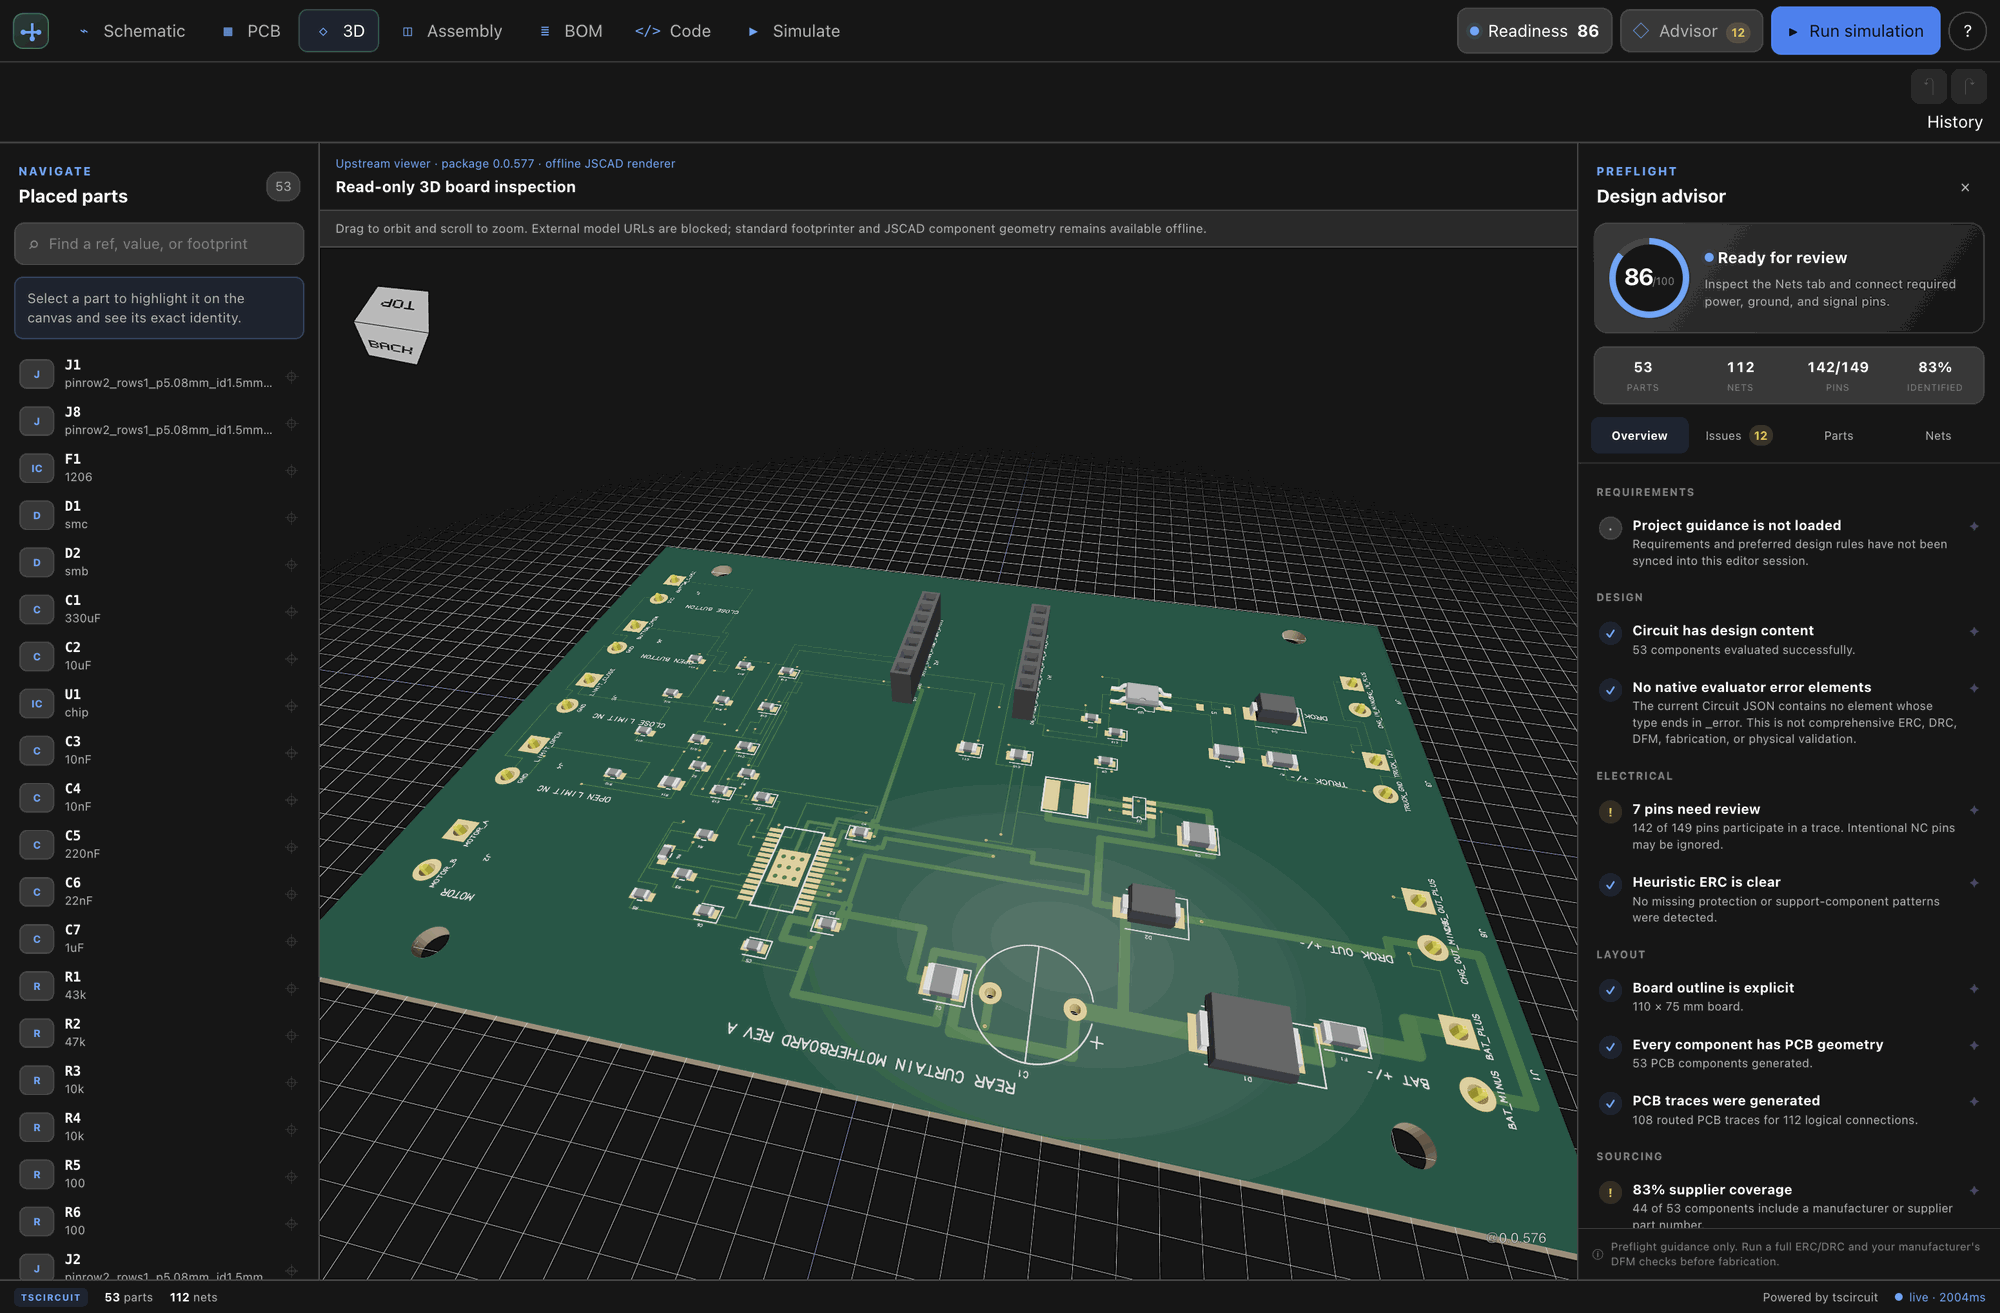The height and width of the screenshot is (1313, 2000).
Task: Click the C4 capacitor type badge
Action: pyautogui.click(x=37, y=798)
